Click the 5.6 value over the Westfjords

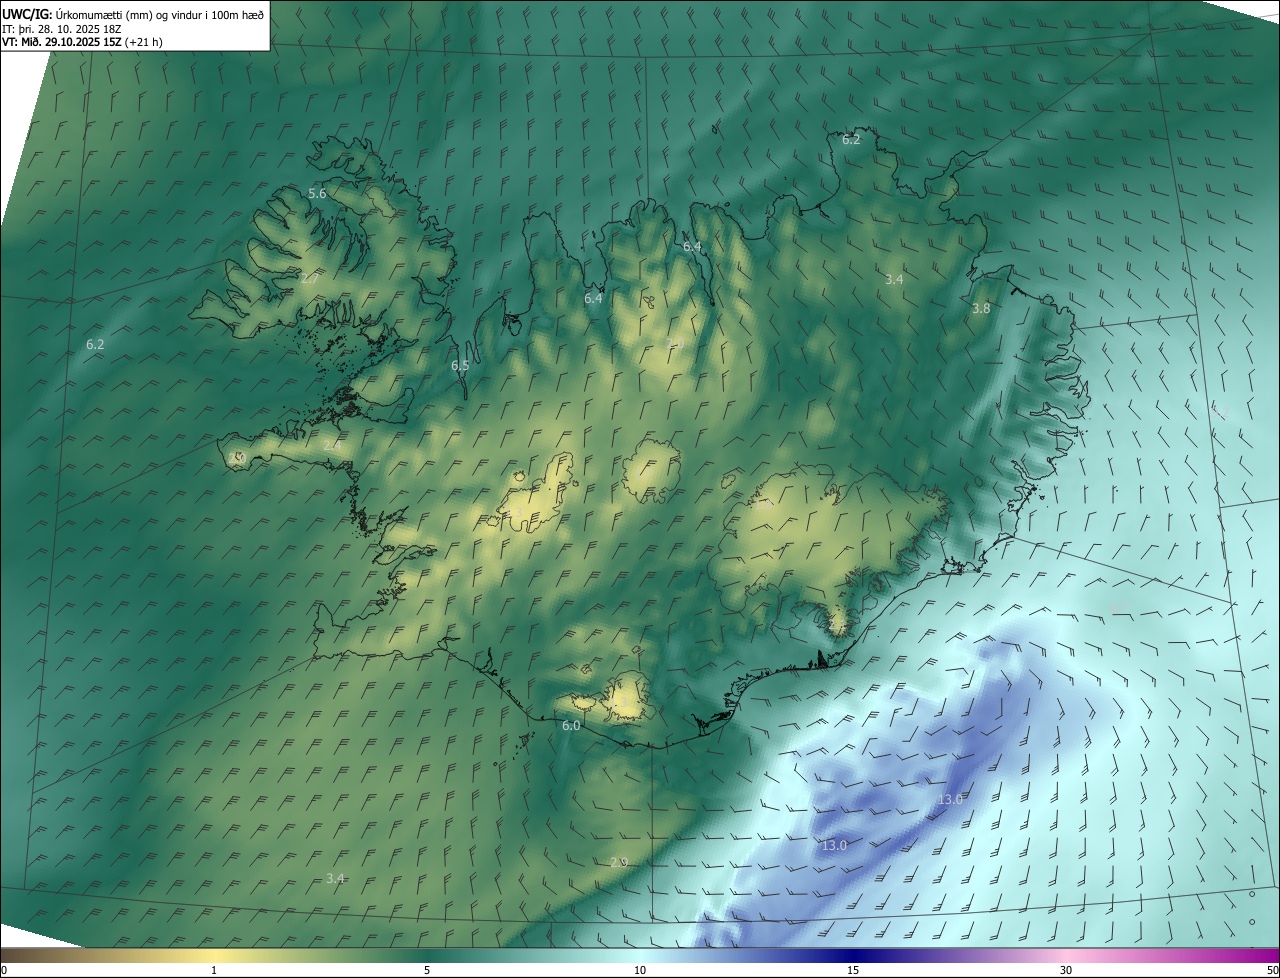coord(317,193)
